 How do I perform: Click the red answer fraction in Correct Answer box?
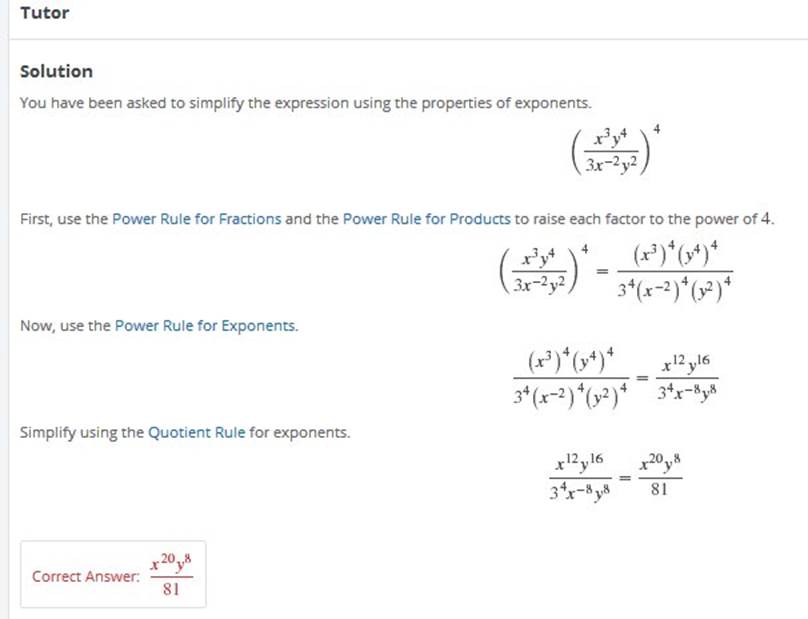(172, 574)
